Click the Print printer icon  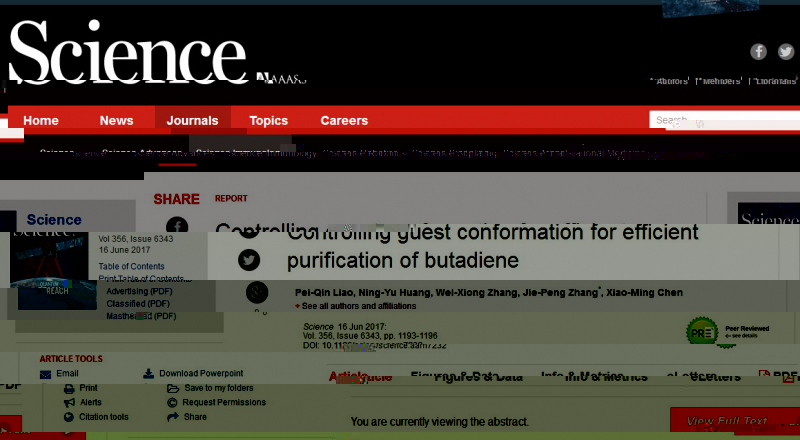click(x=69, y=388)
